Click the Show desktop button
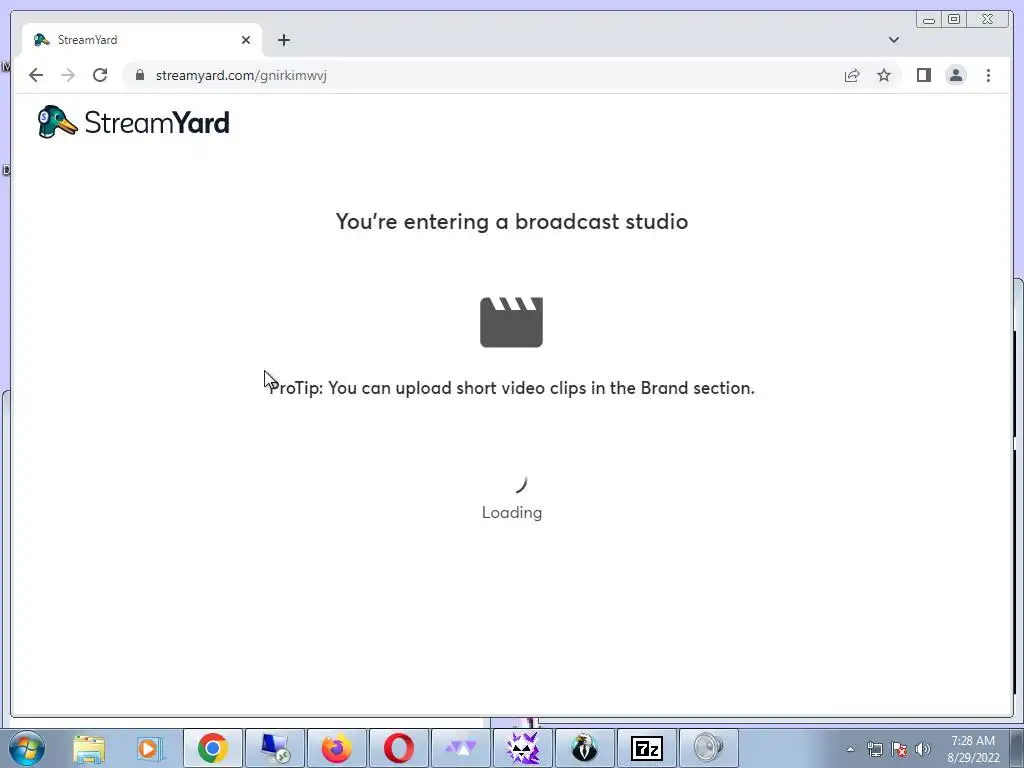 1017,748
